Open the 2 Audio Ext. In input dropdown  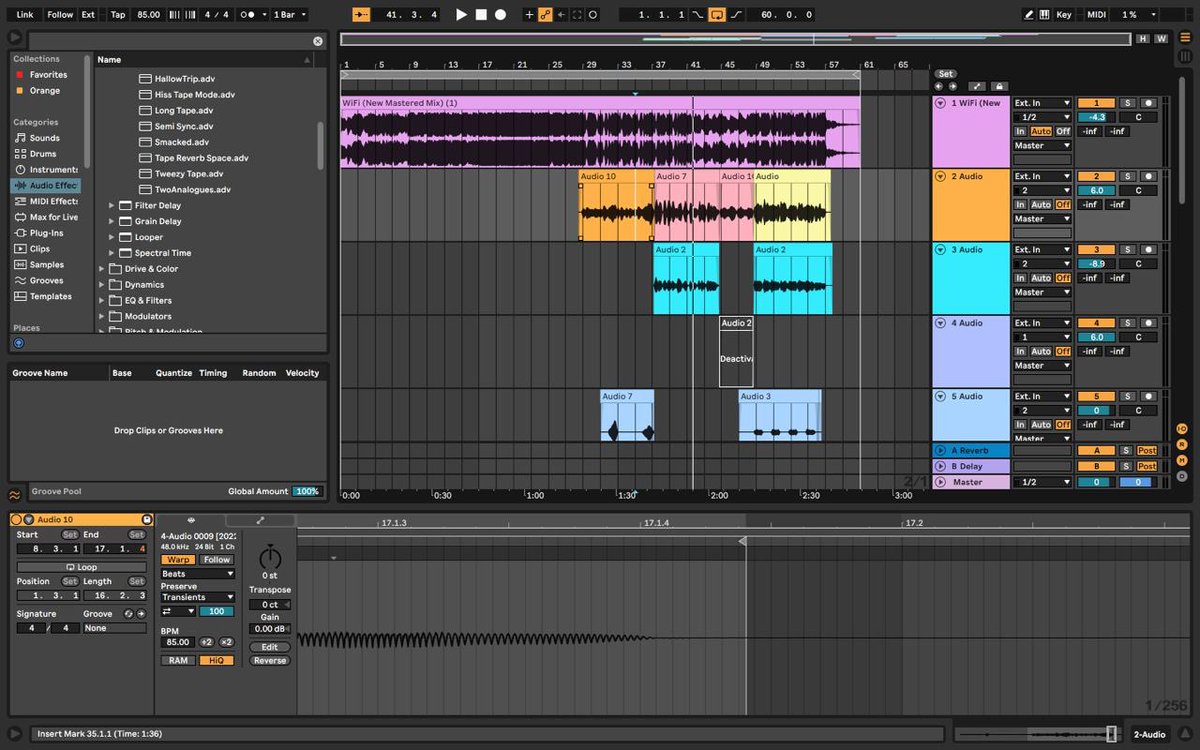1042,176
